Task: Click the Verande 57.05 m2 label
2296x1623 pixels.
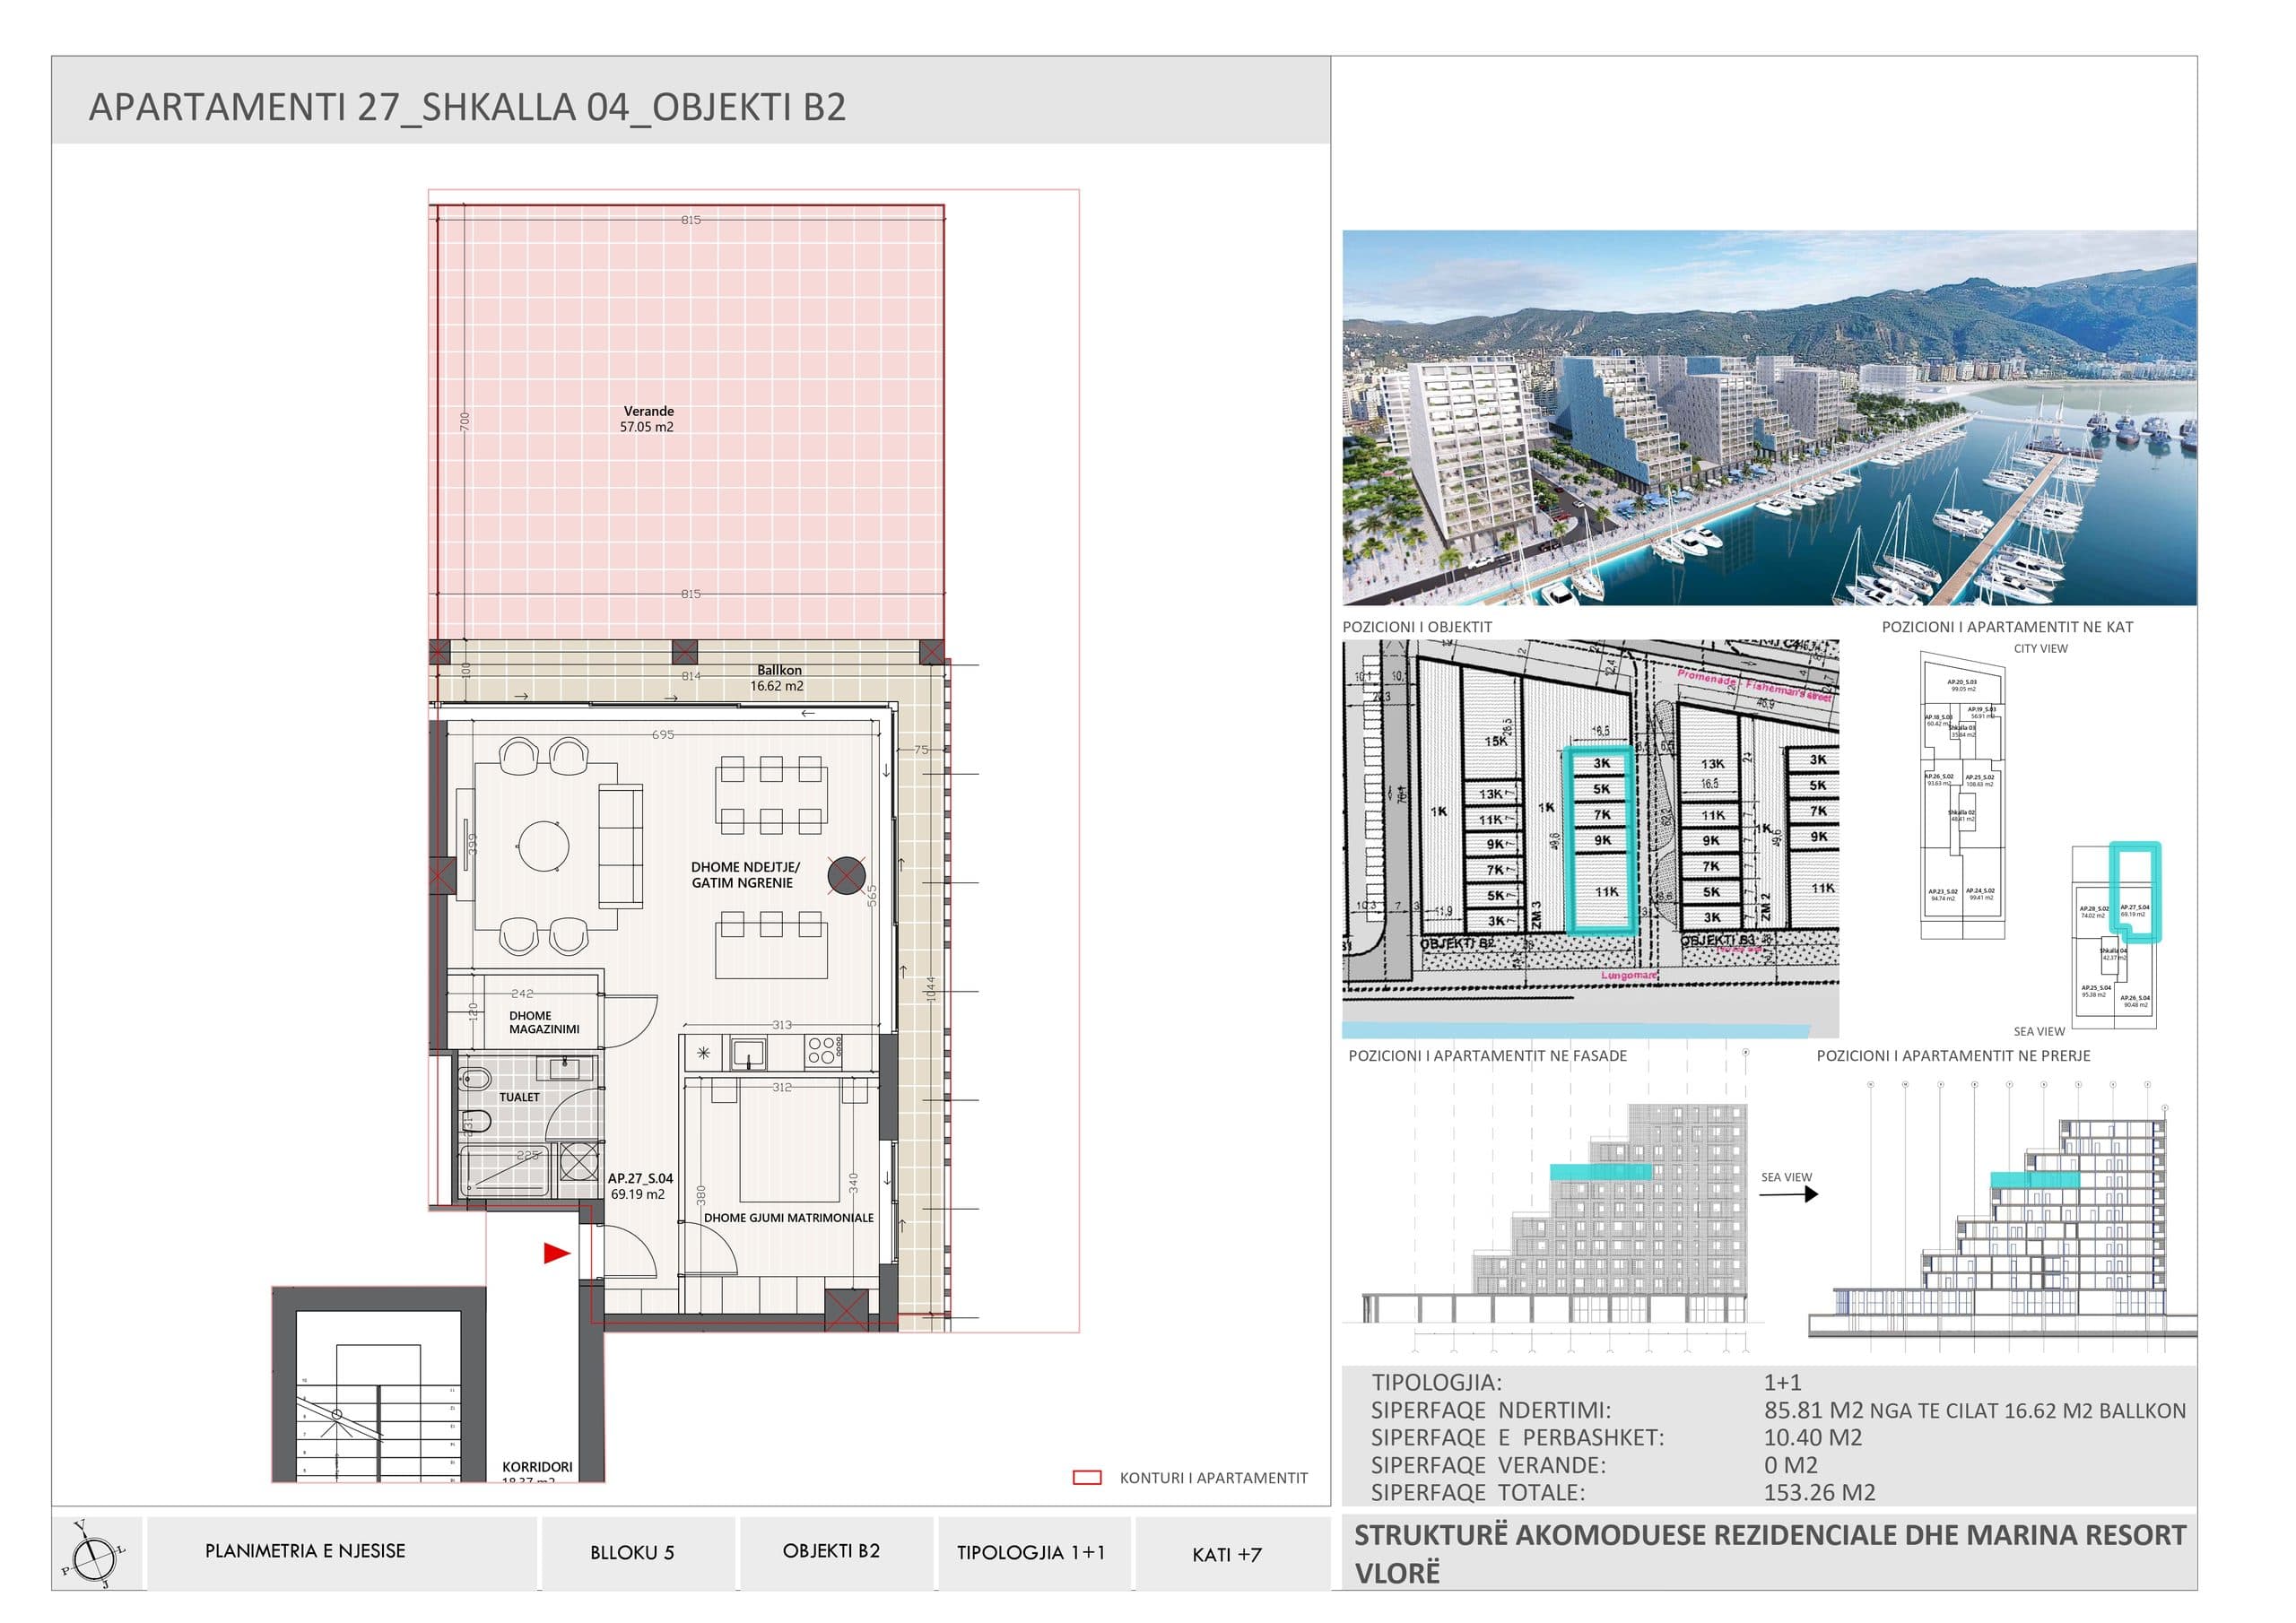Action: point(647,419)
